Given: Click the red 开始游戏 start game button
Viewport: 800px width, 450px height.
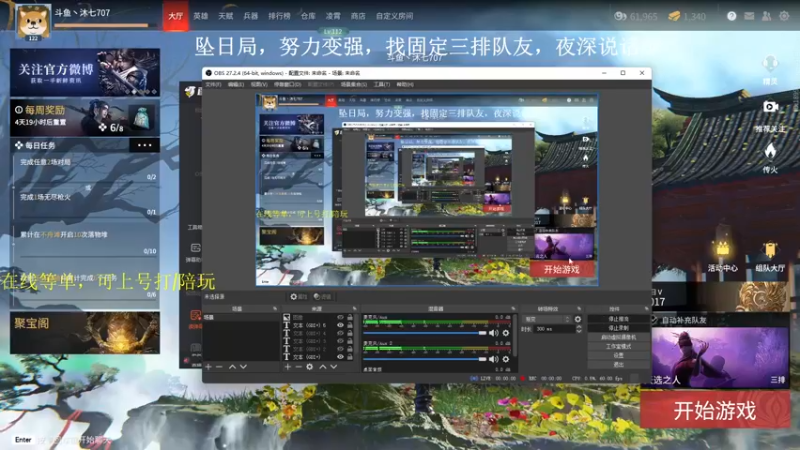Looking at the screenshot, I should coord(715,410).
